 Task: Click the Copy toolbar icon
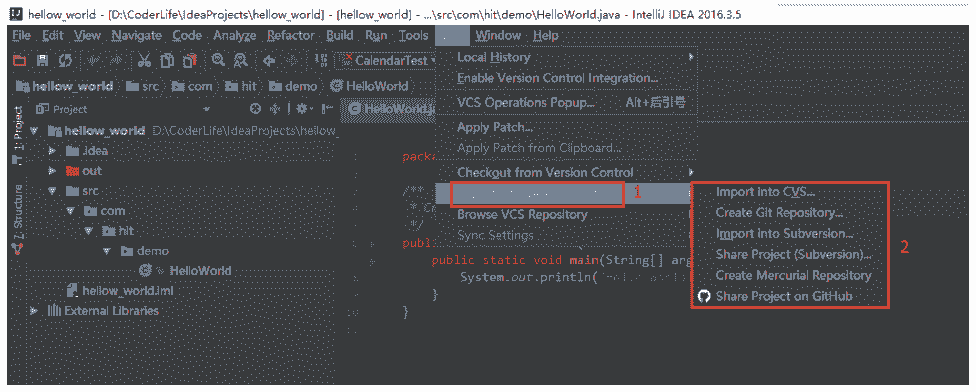click(167, 60)
